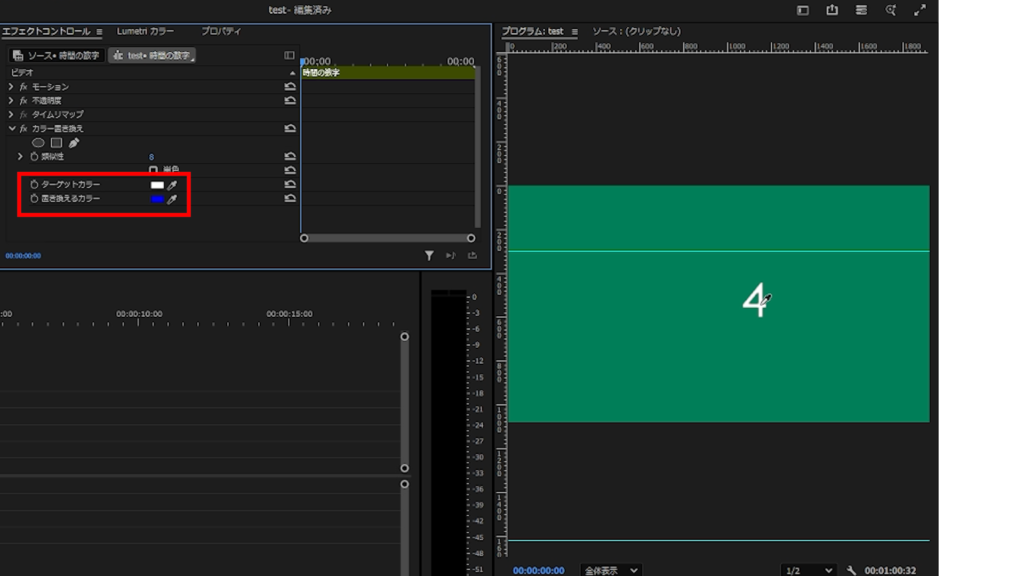Screen dimensions: 1024x576
Task: Switch to the ソース: (クリップなし) tab
Action: 636,31
